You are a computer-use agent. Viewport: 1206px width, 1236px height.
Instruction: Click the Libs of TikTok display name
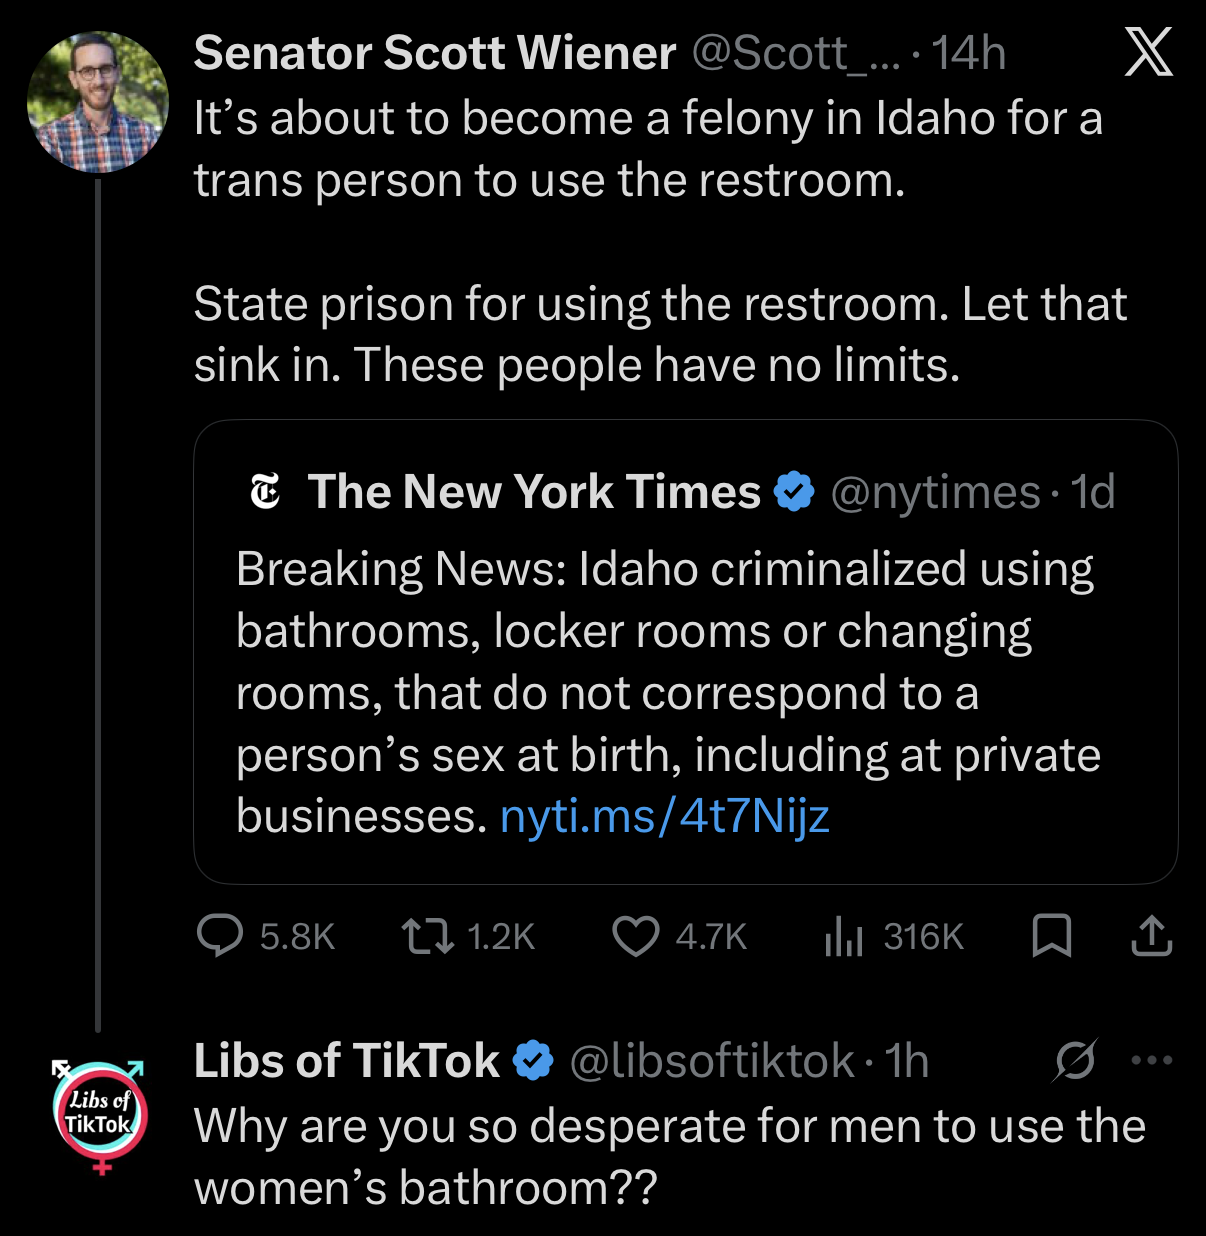[x=346, y=1060]
